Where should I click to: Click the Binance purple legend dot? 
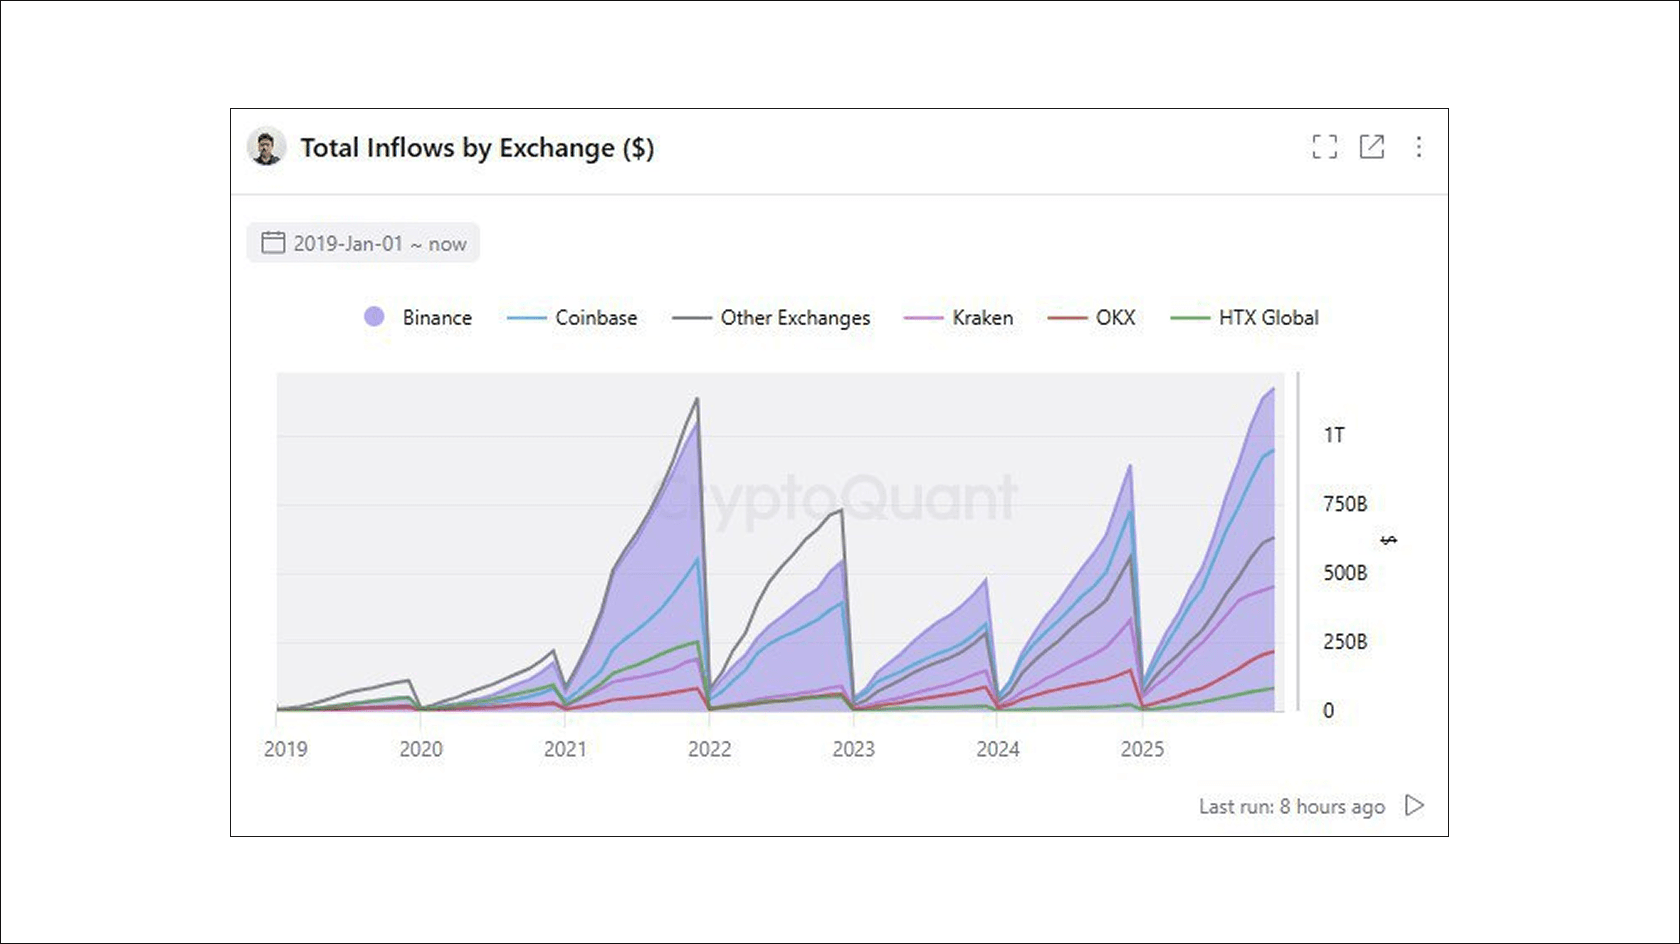pos(374,317)
